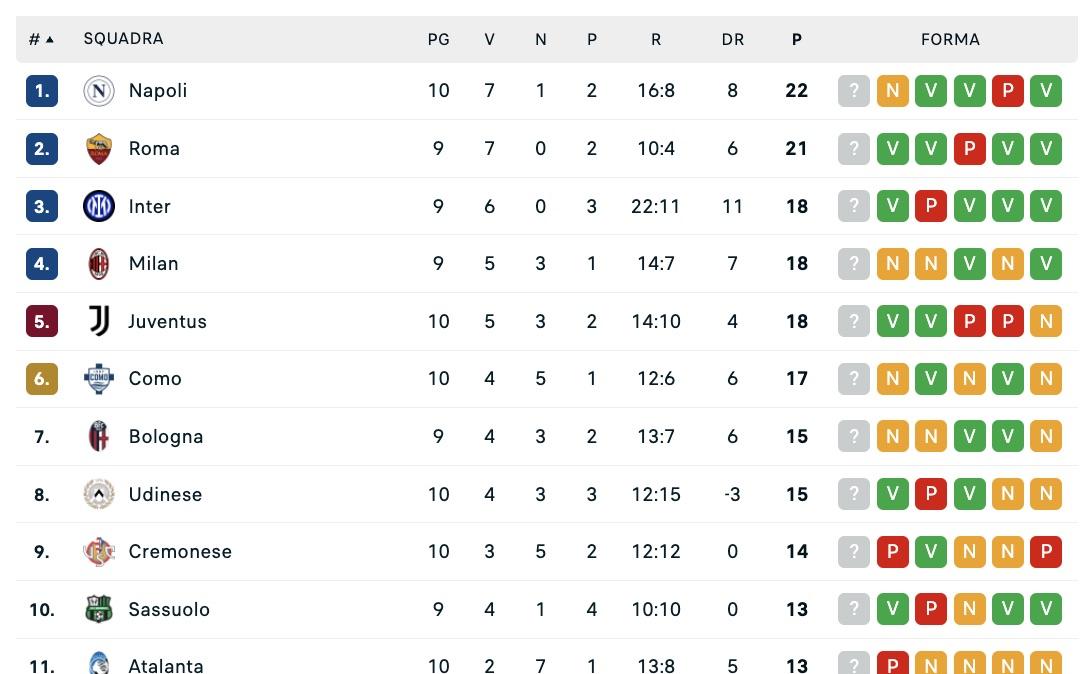Click the Napoli club crest
This screenshot has height=674, width=1092.
[99, 90]
